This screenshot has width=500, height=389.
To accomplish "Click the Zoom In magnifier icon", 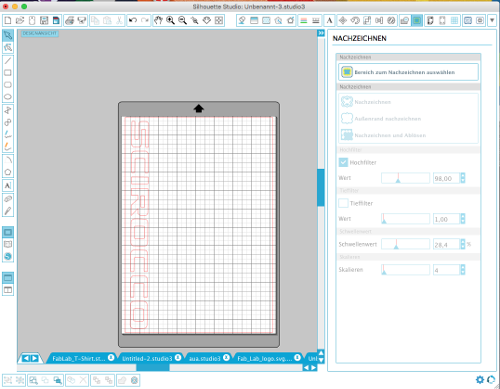I will point(170,21).
